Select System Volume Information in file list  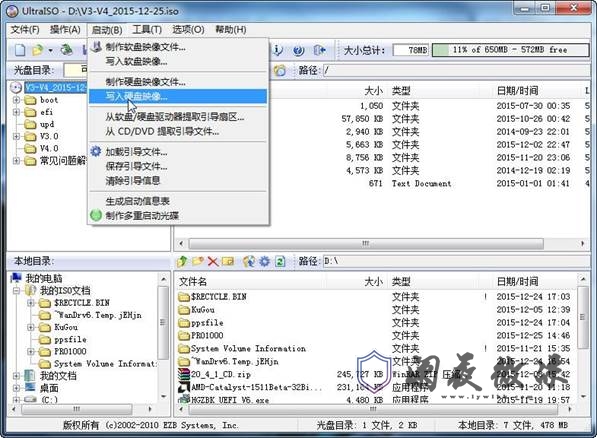[x=248, y=348]
